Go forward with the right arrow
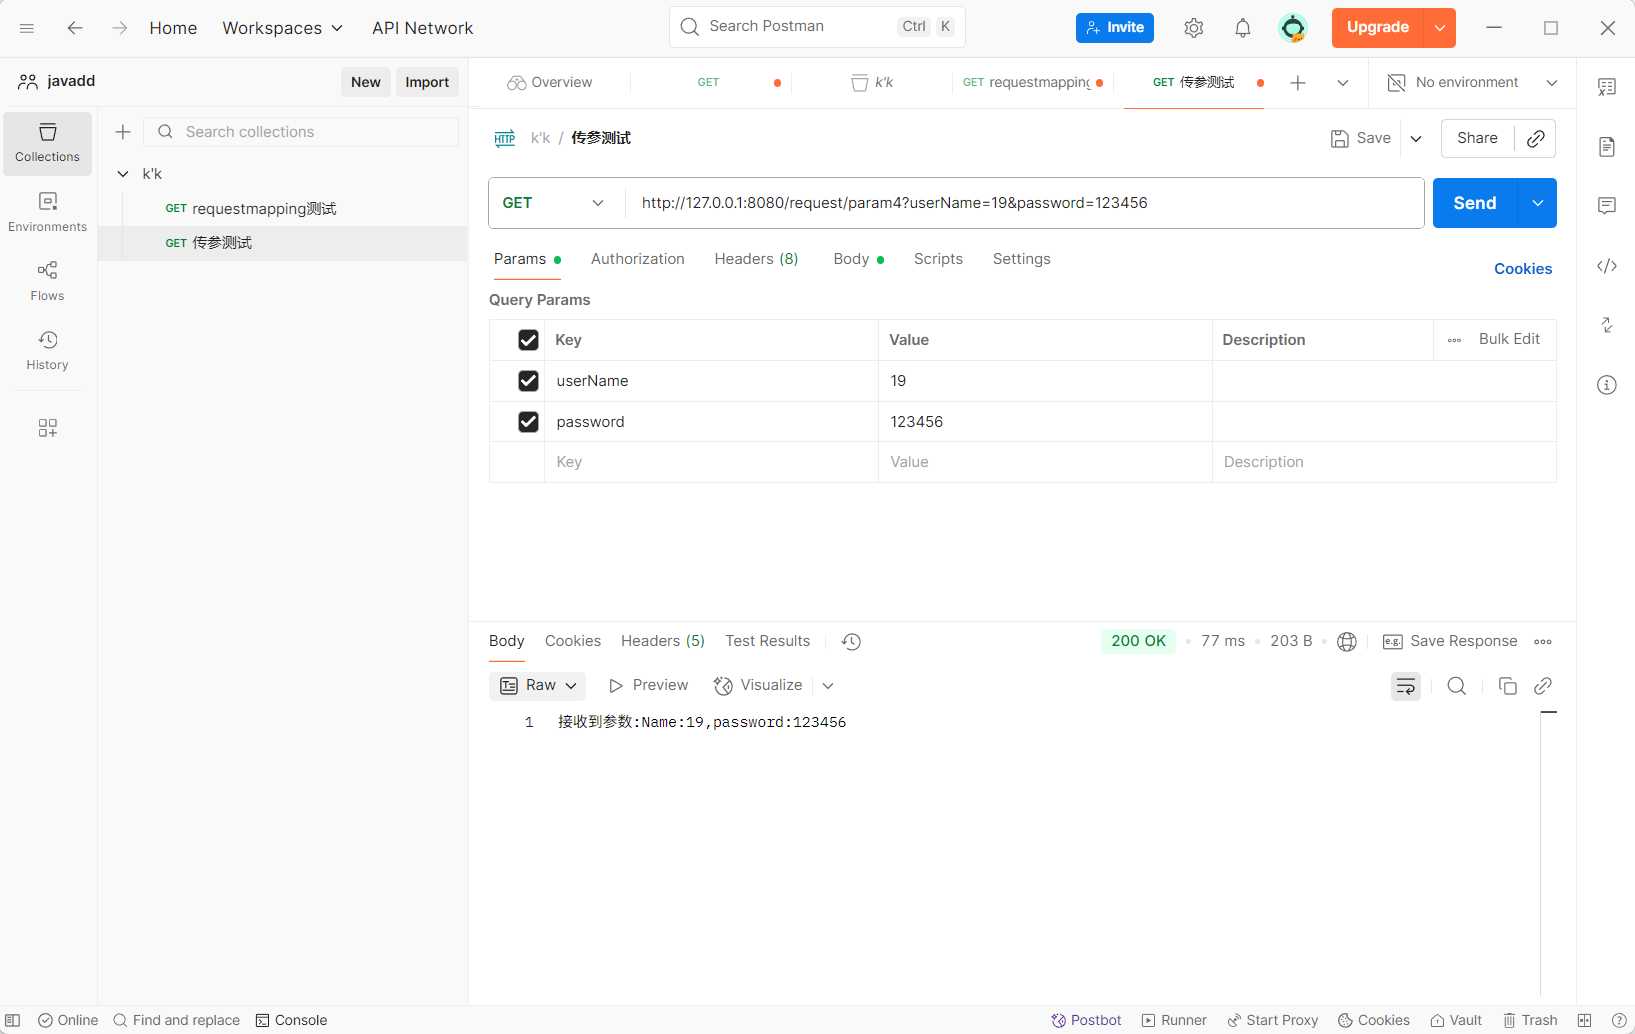1635x1034 pixels. point(120,28)
